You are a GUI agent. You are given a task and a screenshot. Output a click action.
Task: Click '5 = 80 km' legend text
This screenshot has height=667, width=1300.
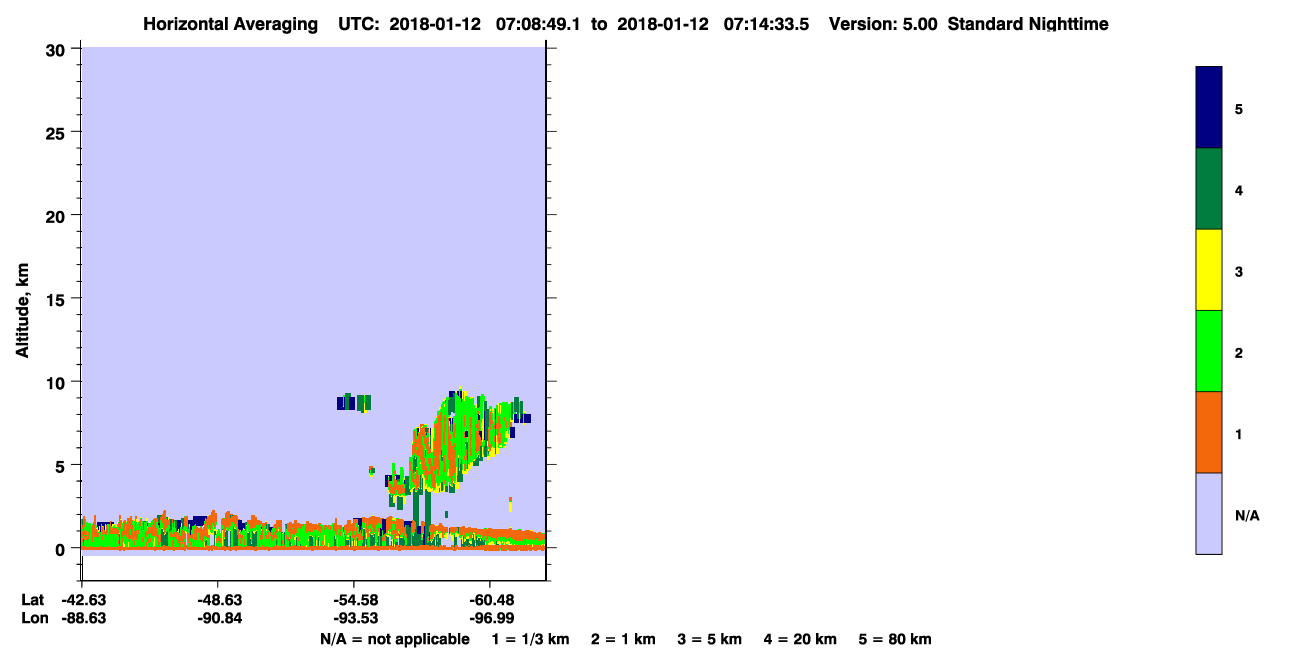895,639
